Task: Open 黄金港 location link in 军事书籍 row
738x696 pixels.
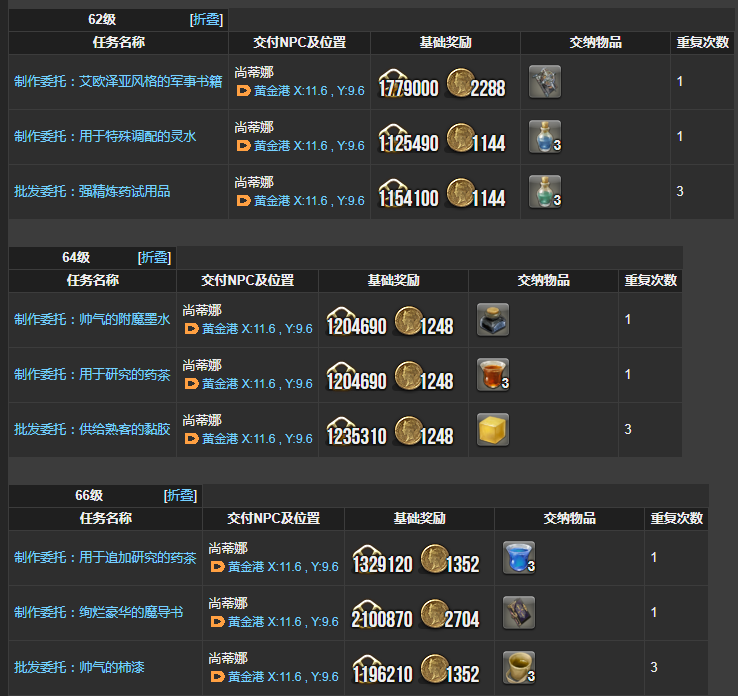Action: click(x=309, y=91)
